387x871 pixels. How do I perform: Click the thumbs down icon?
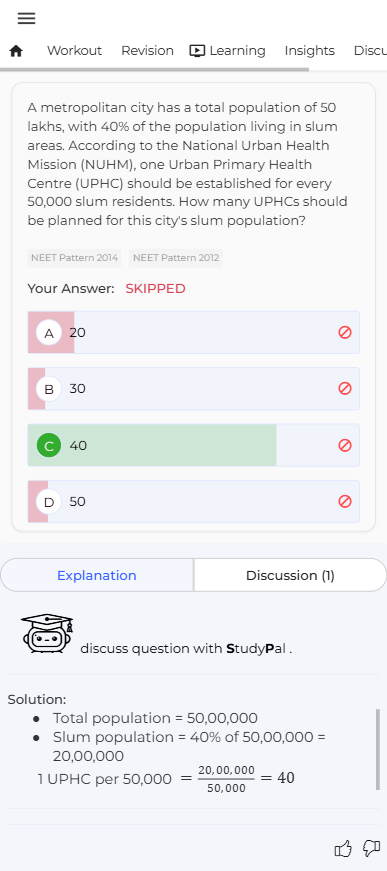tap(371, 849)
